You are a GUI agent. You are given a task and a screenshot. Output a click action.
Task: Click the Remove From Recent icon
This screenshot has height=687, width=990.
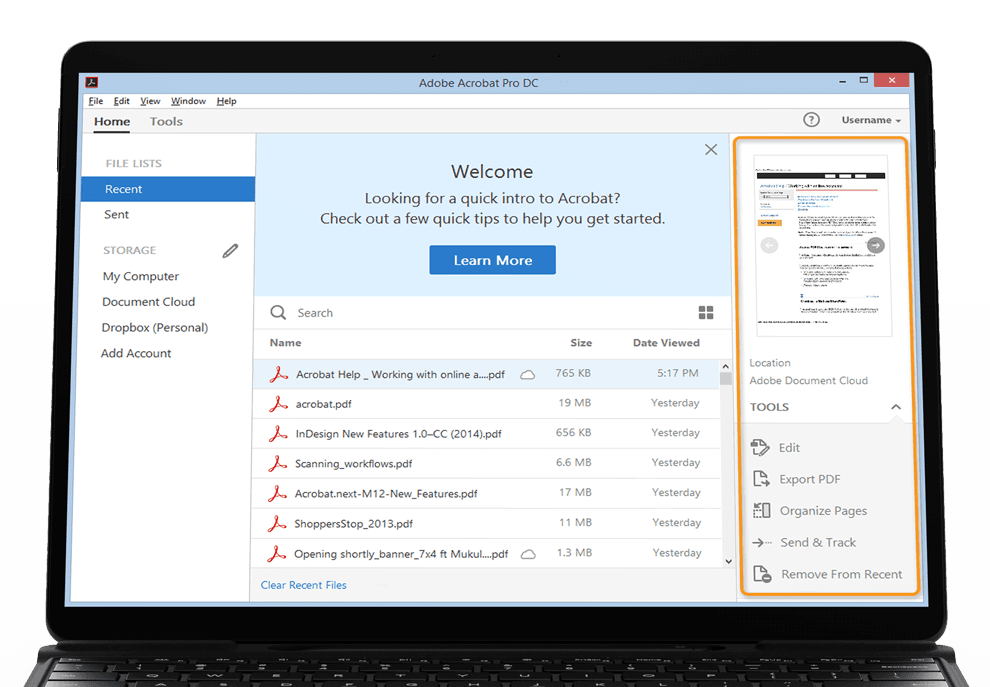coord(763,574)
